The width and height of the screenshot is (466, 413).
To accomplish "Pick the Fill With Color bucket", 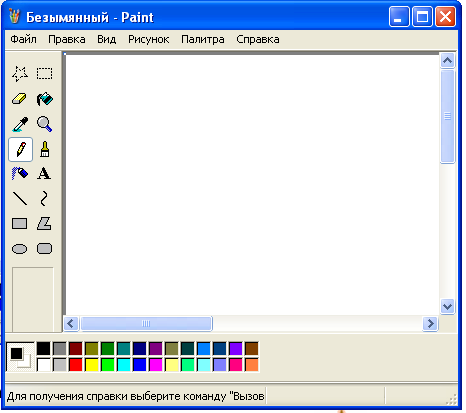I will pyautogui.click(x=44, y=99).
